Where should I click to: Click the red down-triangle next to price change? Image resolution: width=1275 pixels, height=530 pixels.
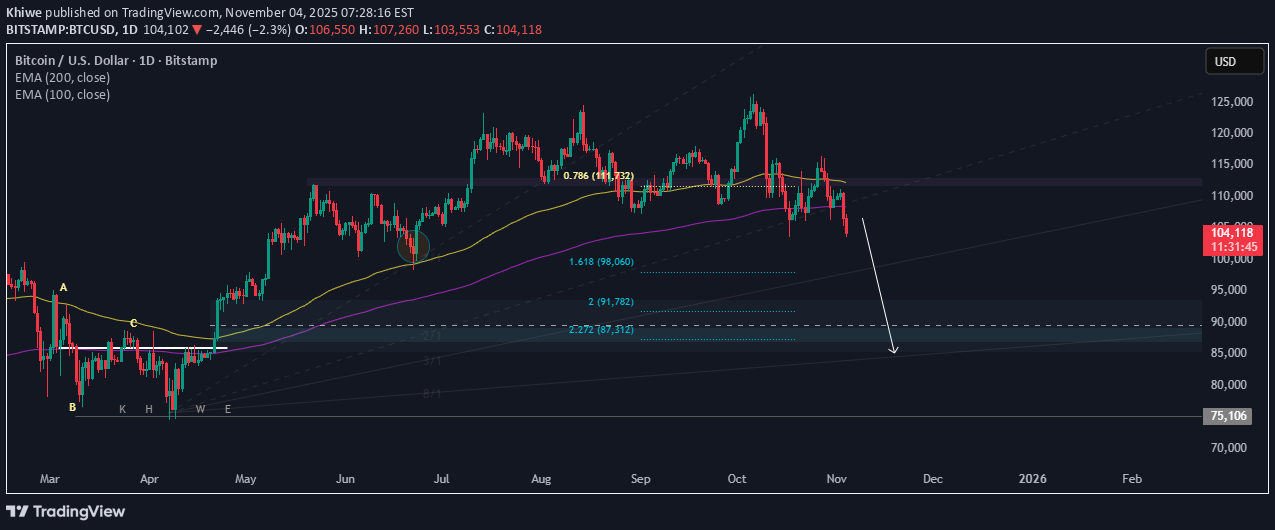click(198, 31)
